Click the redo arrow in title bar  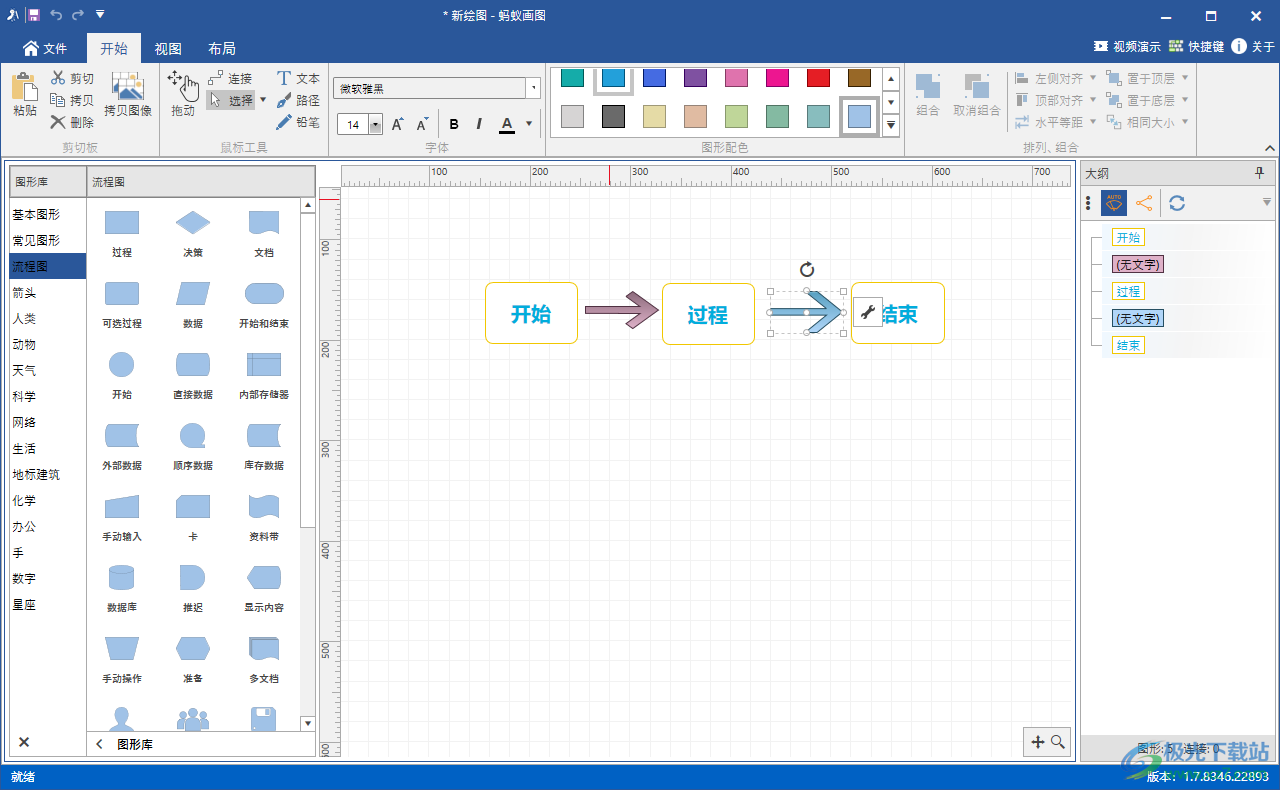(x=78, y=14)
